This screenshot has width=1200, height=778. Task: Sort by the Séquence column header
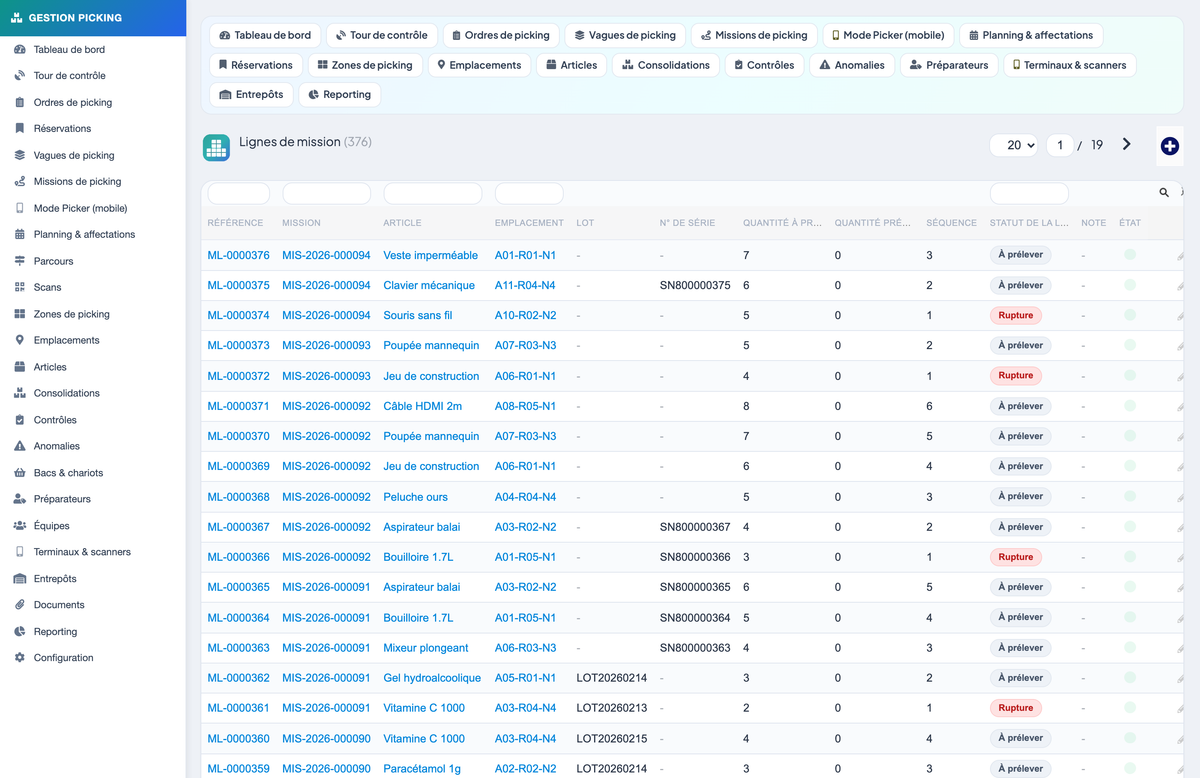point(951,223)
